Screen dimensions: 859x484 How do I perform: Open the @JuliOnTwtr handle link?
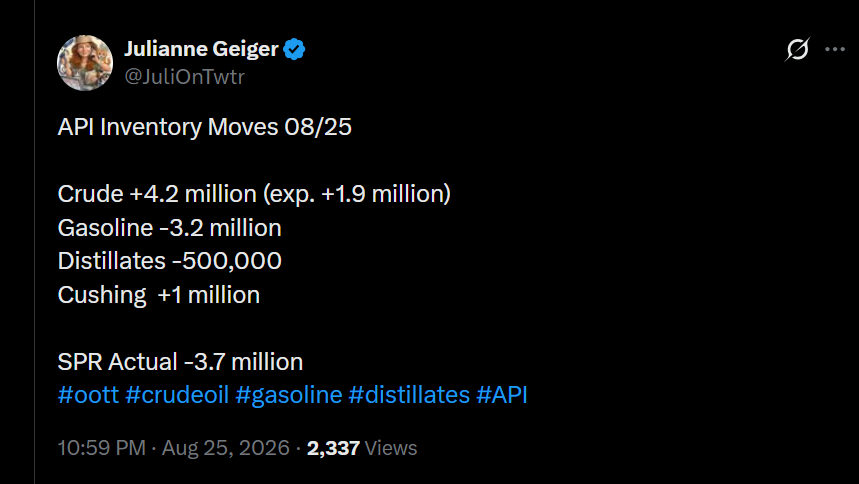(x=184, y=77)
